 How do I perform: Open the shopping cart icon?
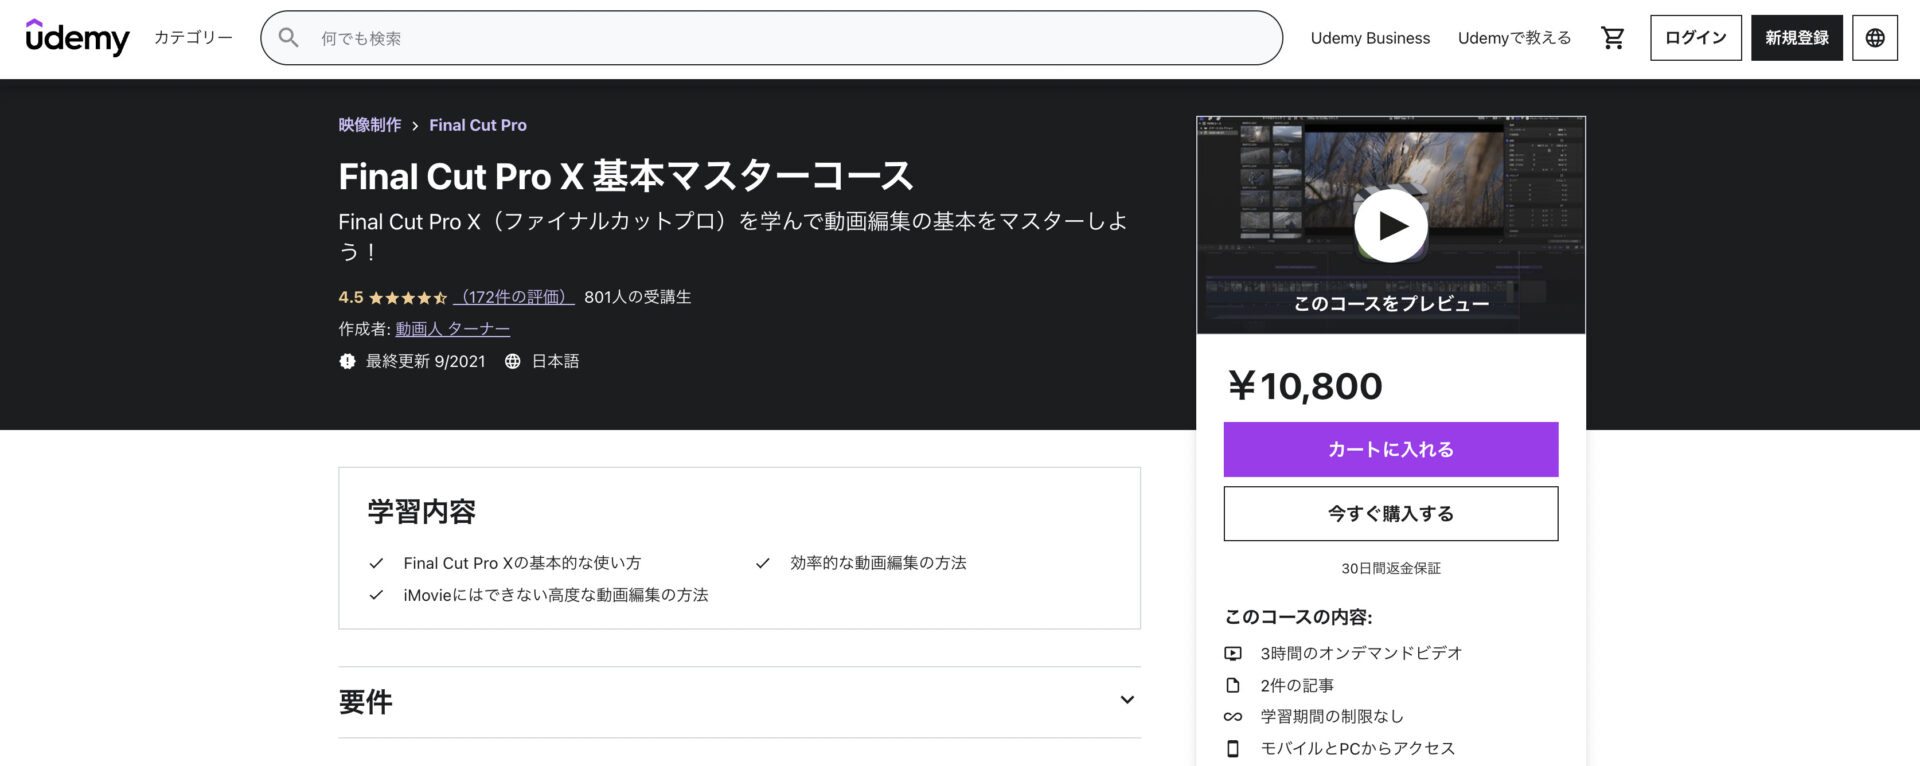coord(1612,38)
